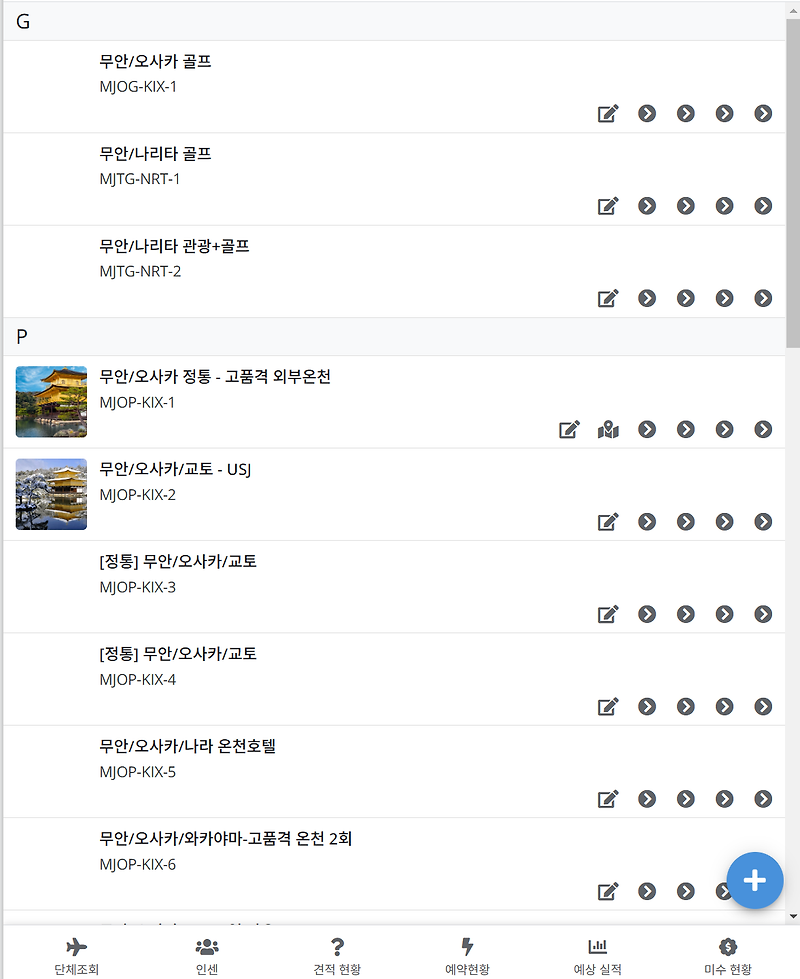This screenshot has width=800, height=979.
Task: Switch to 인센 tab
Action: (x=207, y=956)
